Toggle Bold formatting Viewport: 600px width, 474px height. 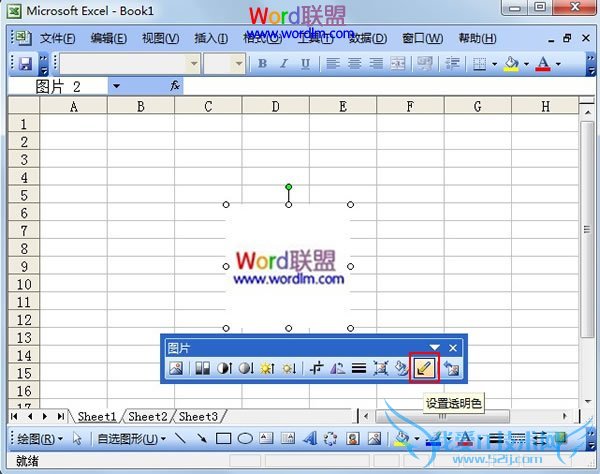click(262, 64)
